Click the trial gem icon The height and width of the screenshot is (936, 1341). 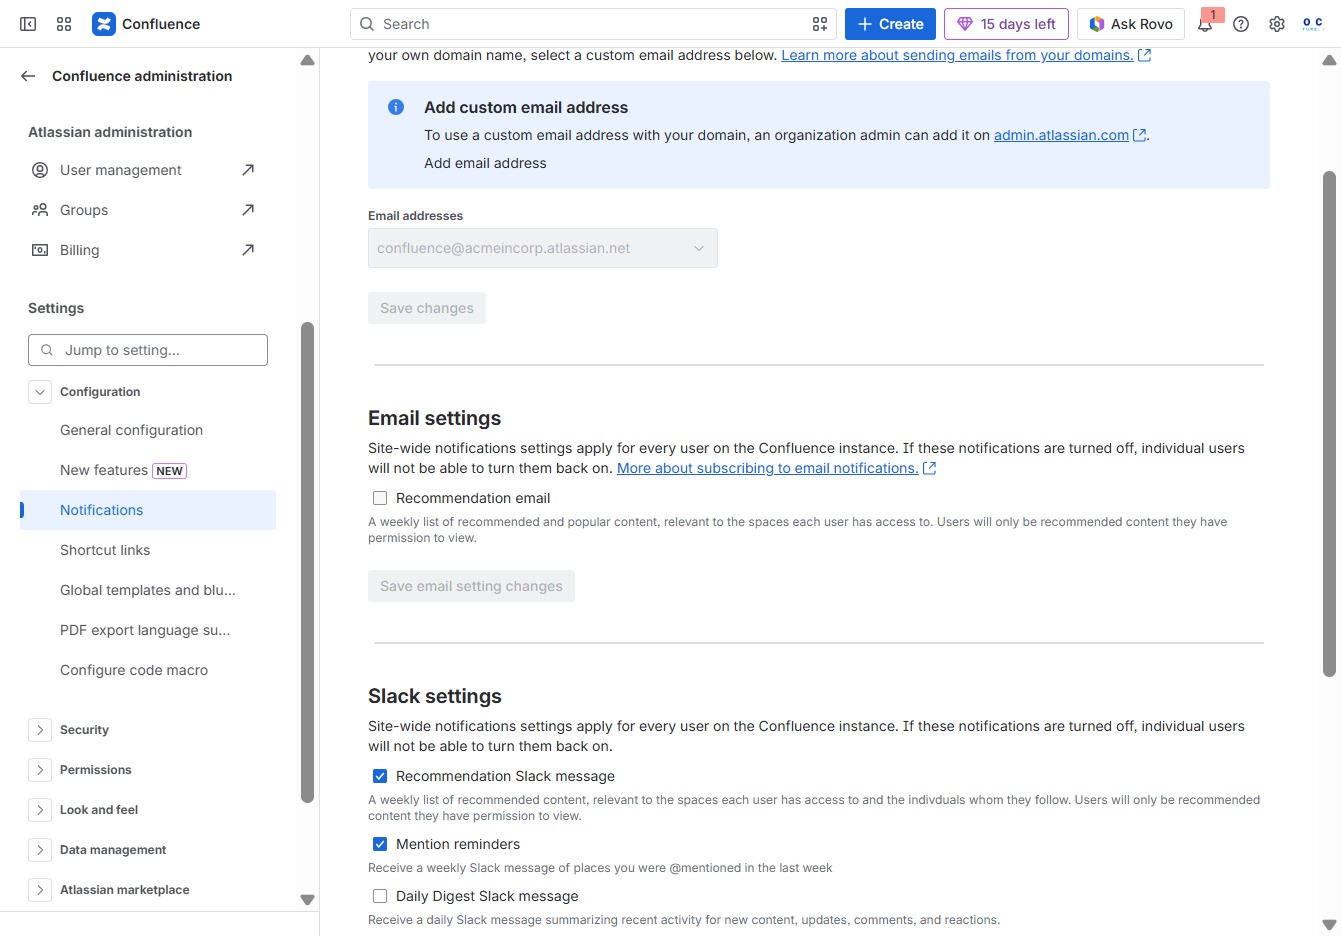(965, 24)
